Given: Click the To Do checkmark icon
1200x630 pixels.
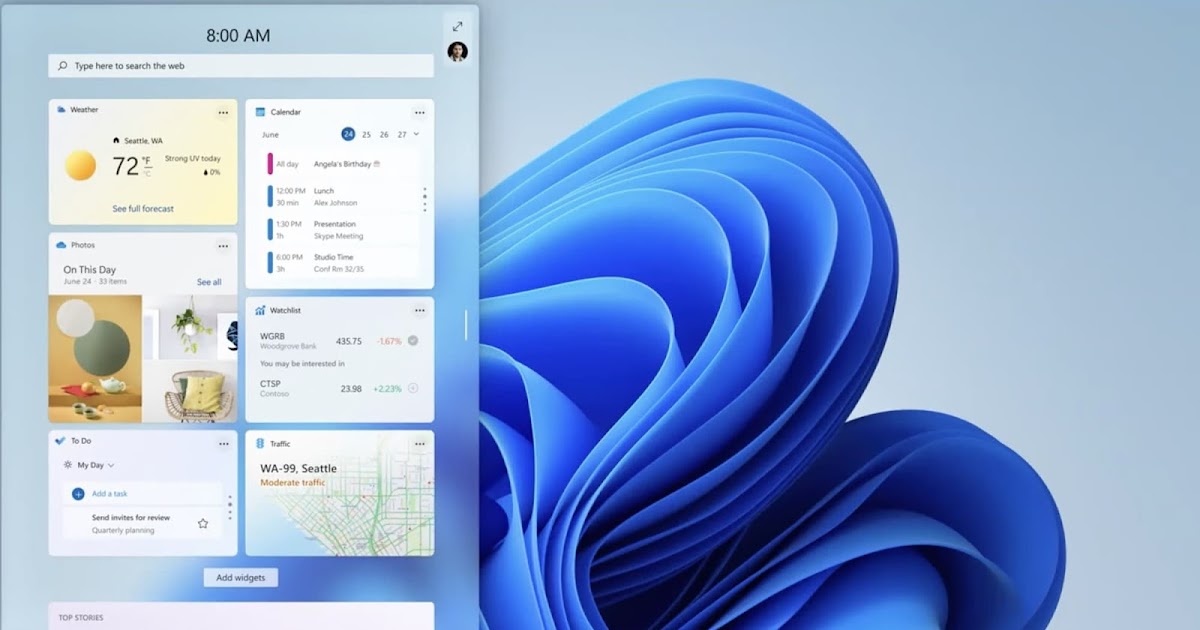Looking at the screenshot, I should [60, 441].
